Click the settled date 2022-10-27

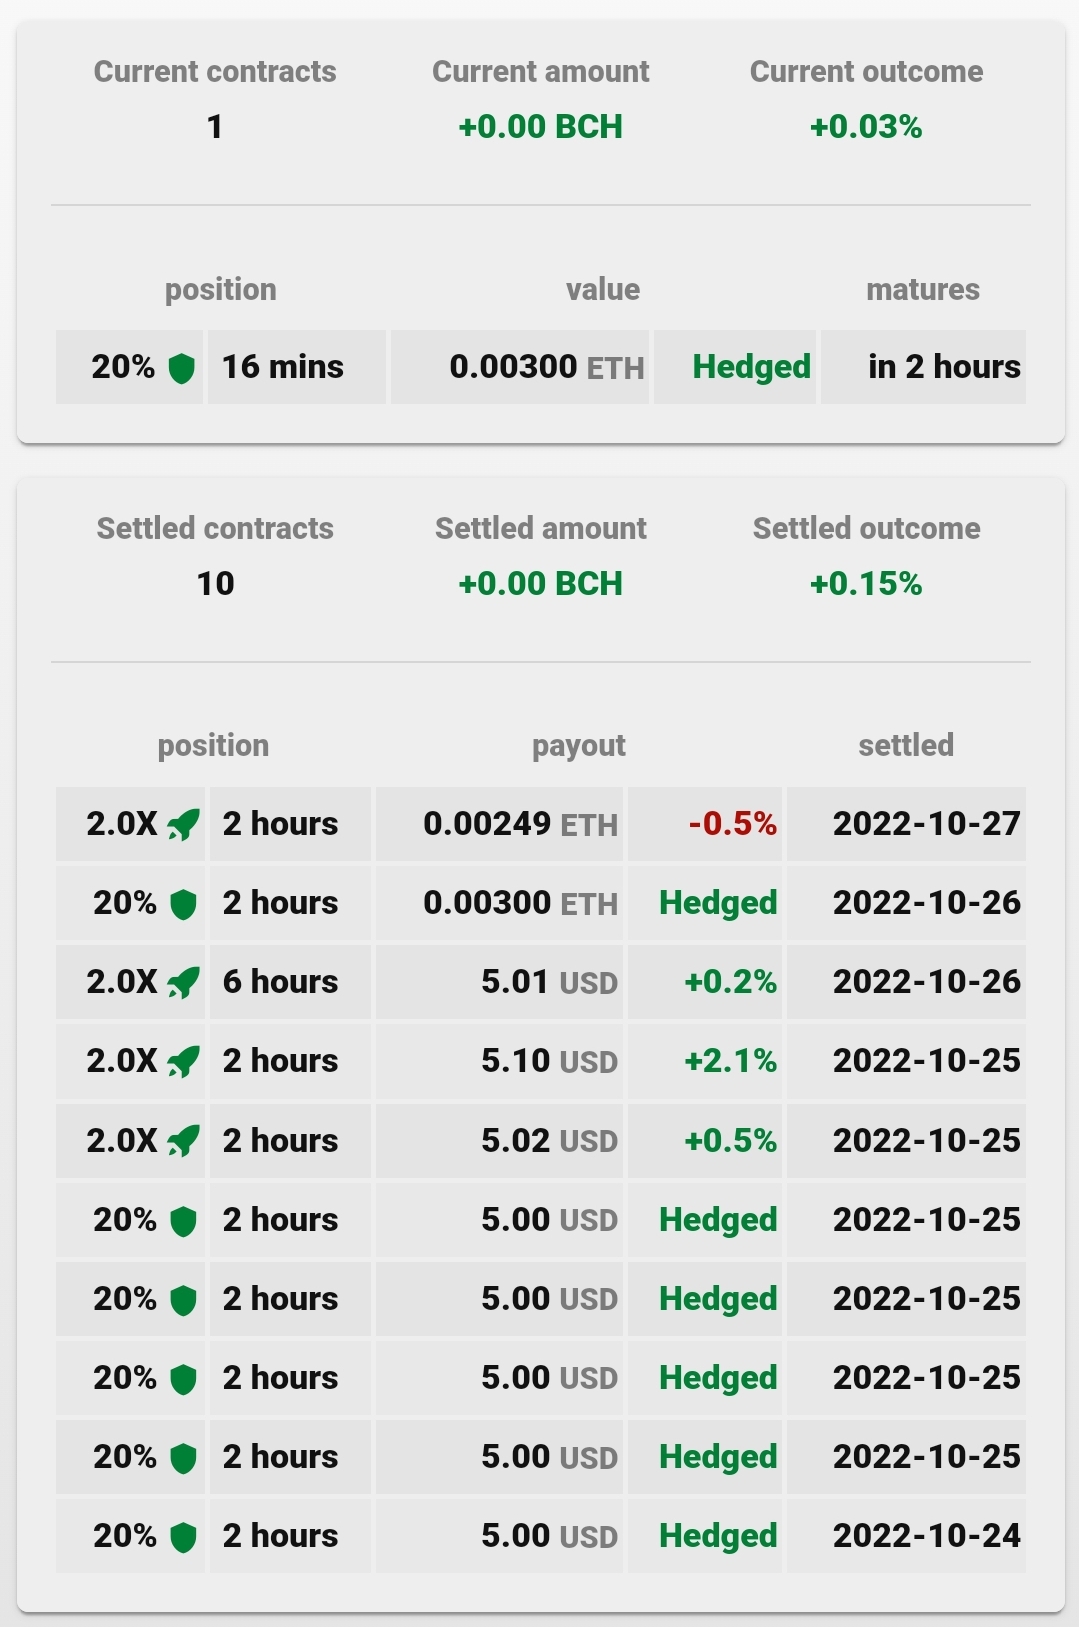click(926, 824)
